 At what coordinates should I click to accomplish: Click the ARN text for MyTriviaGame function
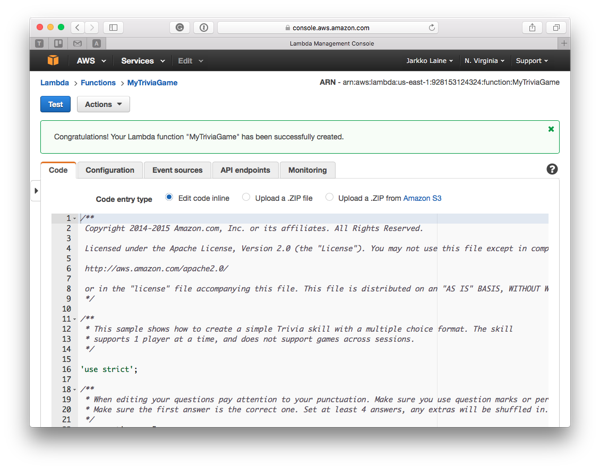coord(440,82)
